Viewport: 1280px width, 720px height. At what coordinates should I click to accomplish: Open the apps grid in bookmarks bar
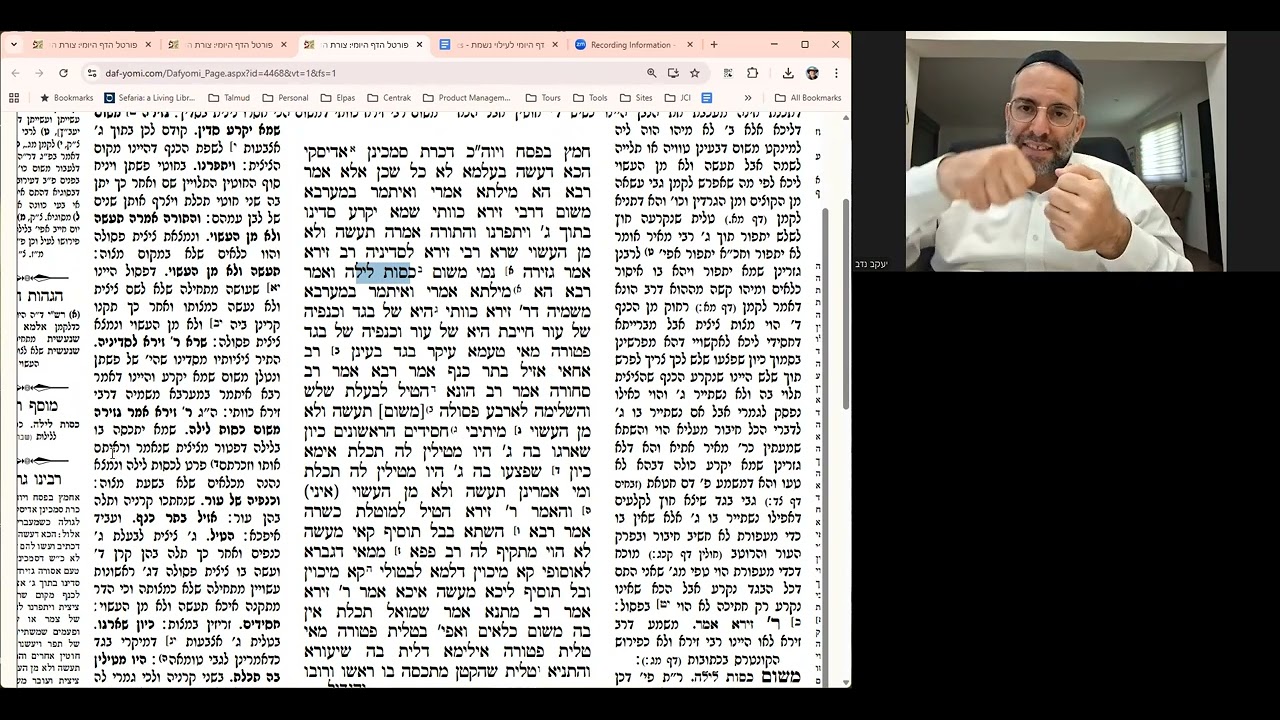(14, 98)
